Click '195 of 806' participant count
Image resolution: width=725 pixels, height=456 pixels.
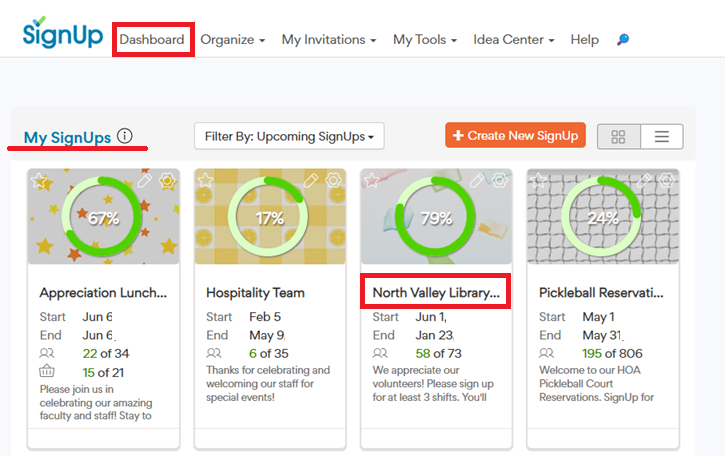(612, 354)
